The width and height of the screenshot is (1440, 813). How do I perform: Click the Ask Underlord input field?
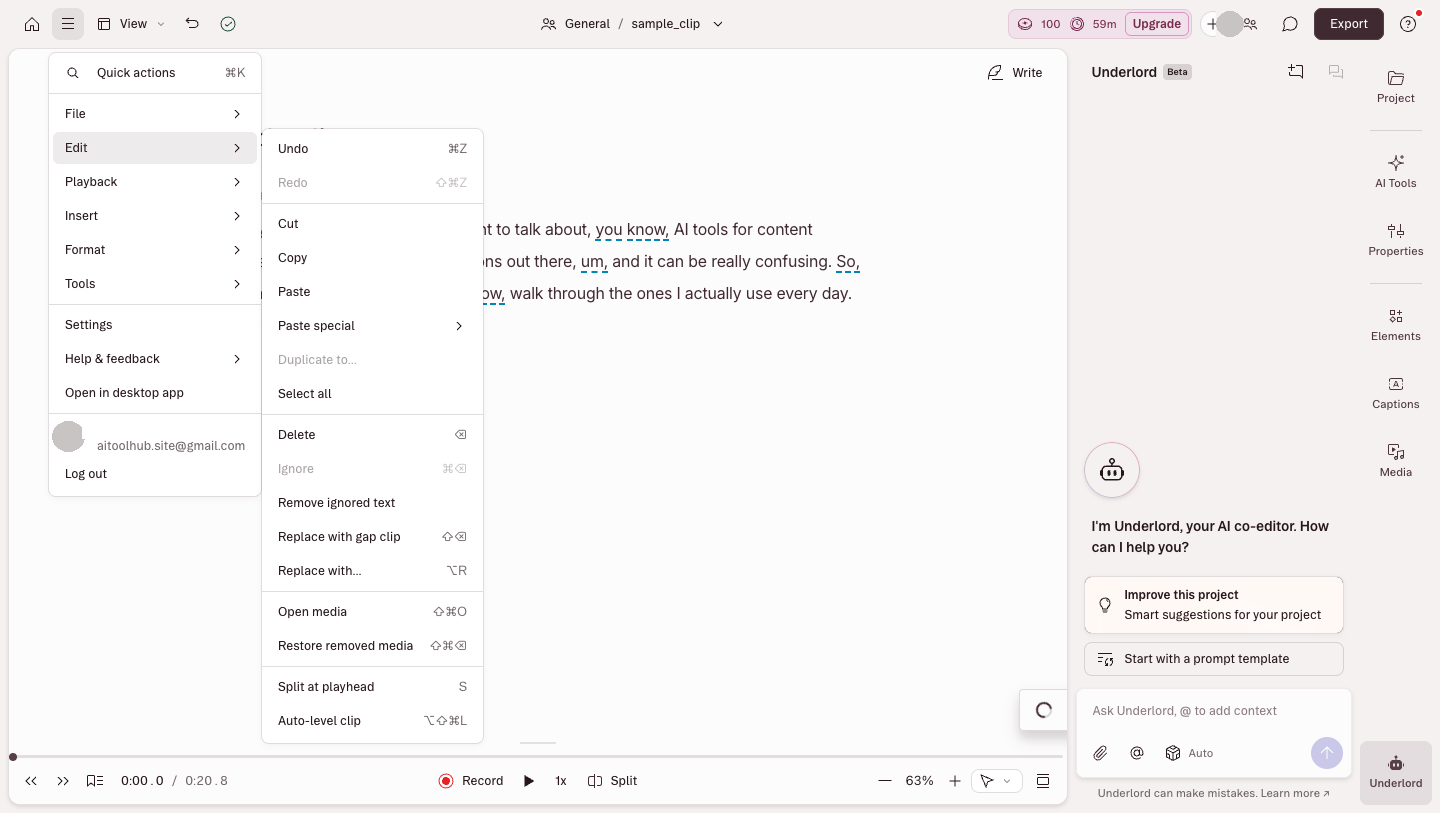1213,711
